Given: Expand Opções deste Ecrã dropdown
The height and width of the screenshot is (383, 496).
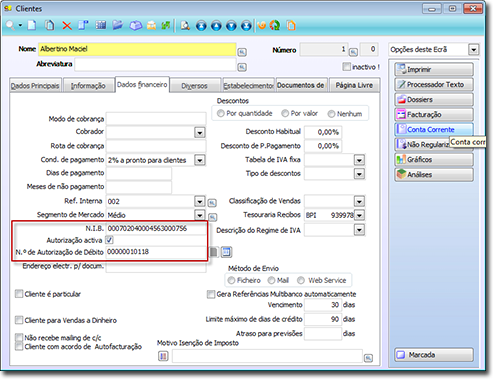Looking at the screenshot, I should 474,50.
